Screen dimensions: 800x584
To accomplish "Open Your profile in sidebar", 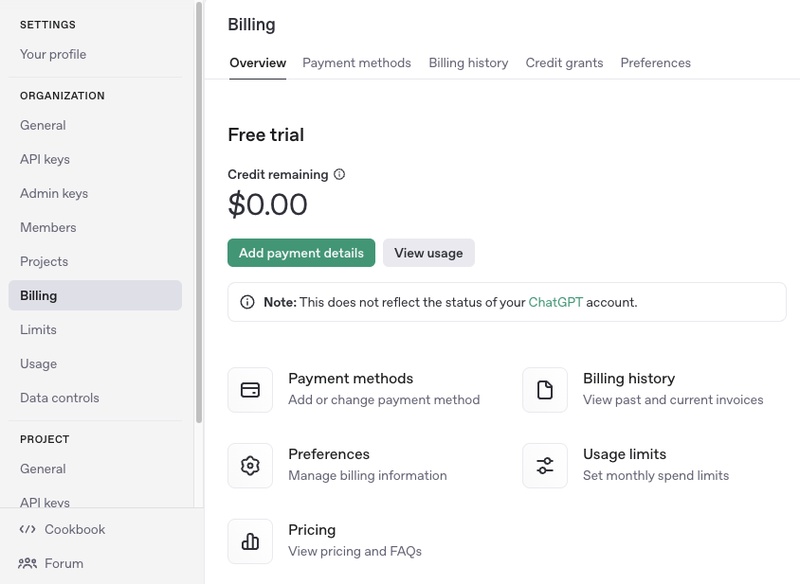I will click(53, 54).
